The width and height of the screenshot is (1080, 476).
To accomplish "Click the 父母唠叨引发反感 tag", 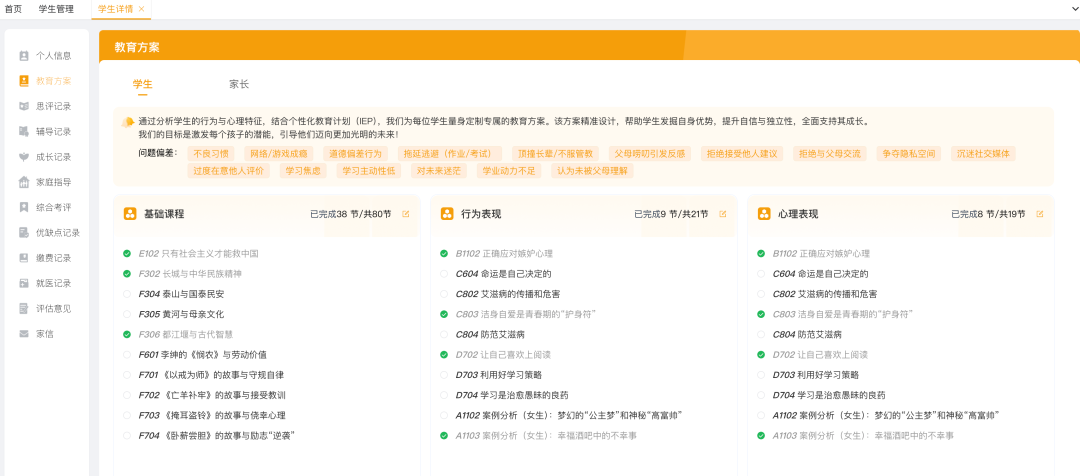I will click(x=650, y=154).
